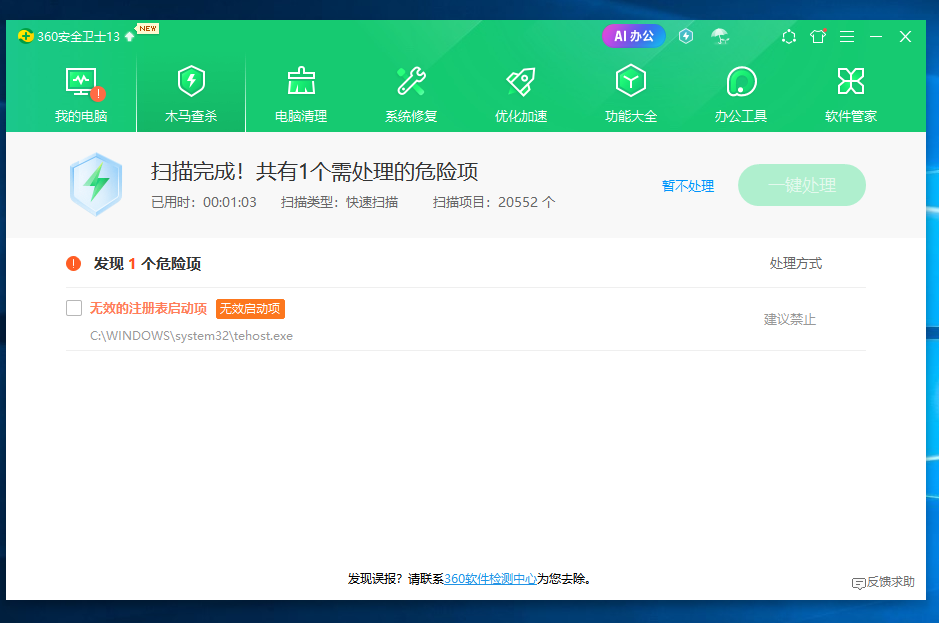Open 我的电脑 tab
939x623 pixels.
coord(81,94)
